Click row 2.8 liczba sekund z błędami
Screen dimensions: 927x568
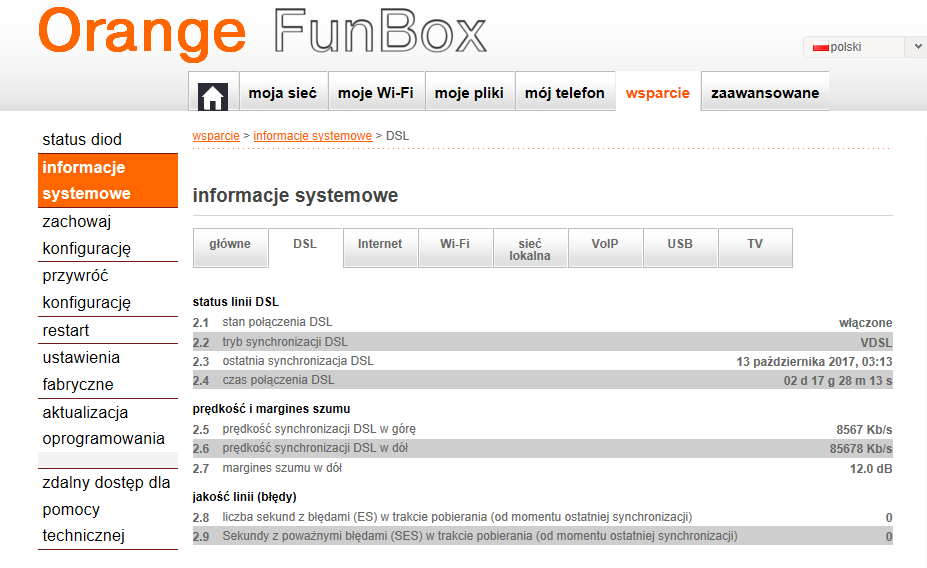pos(543,517)
